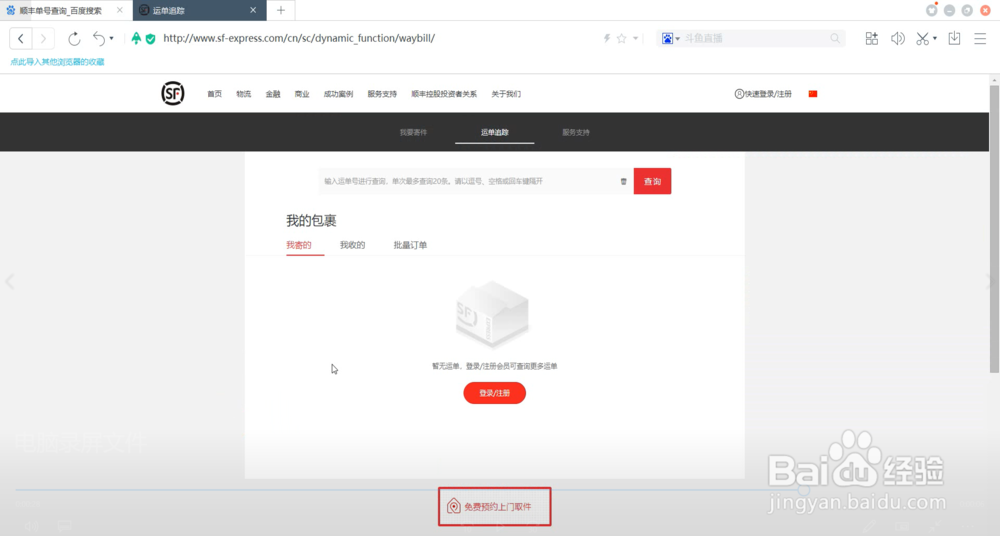This screenshot has width=1000, height=536.
Task: Expand the dropdown next to scissors icon
Action: (935, 38)
